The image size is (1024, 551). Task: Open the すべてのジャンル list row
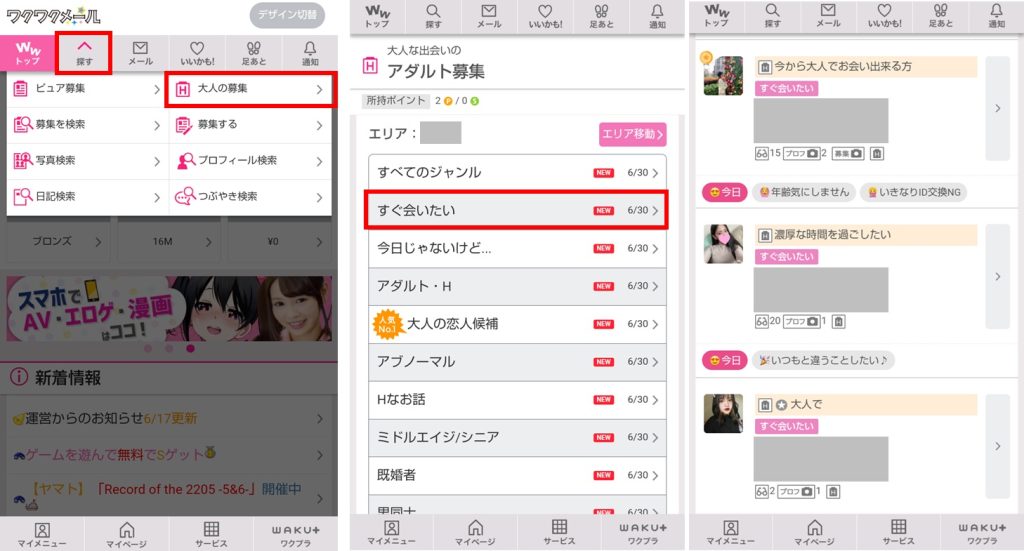pos(517,172)
